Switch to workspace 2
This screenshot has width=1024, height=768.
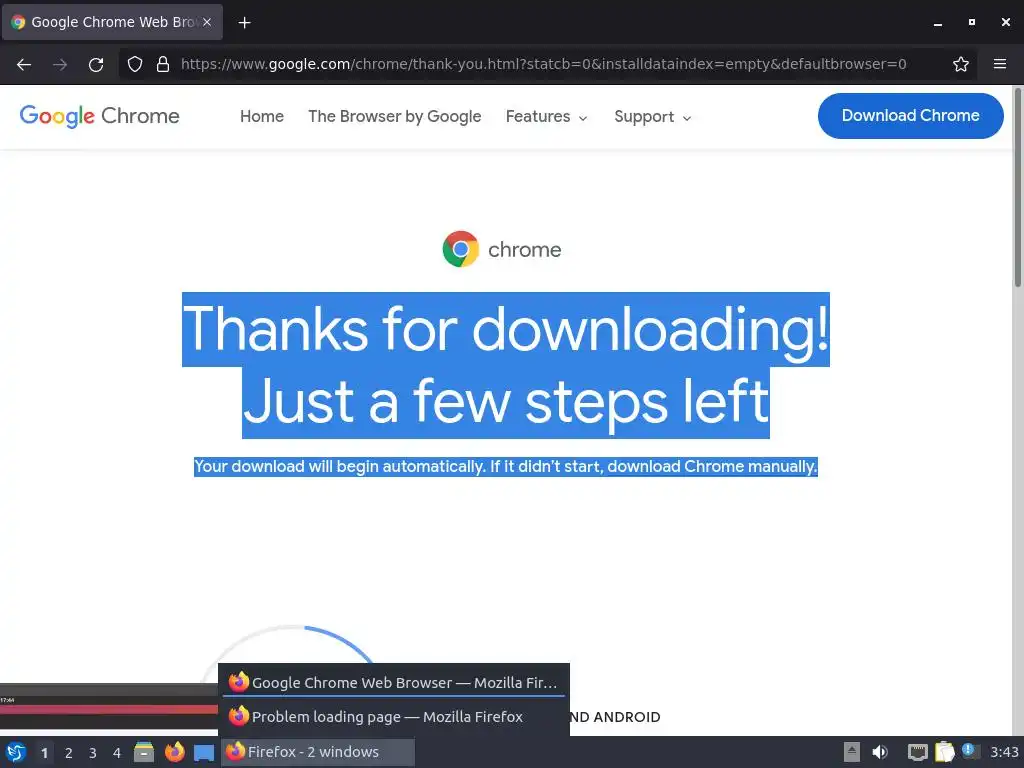[x=69, y=753]
